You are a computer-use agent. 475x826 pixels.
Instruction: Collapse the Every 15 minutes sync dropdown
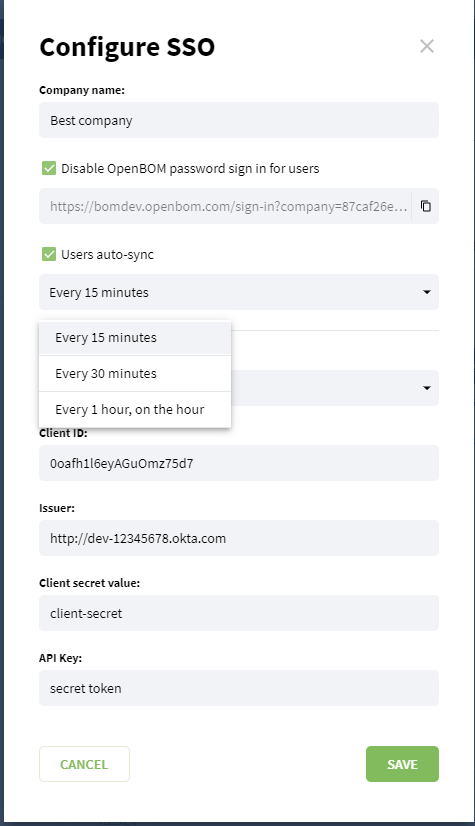239,292
